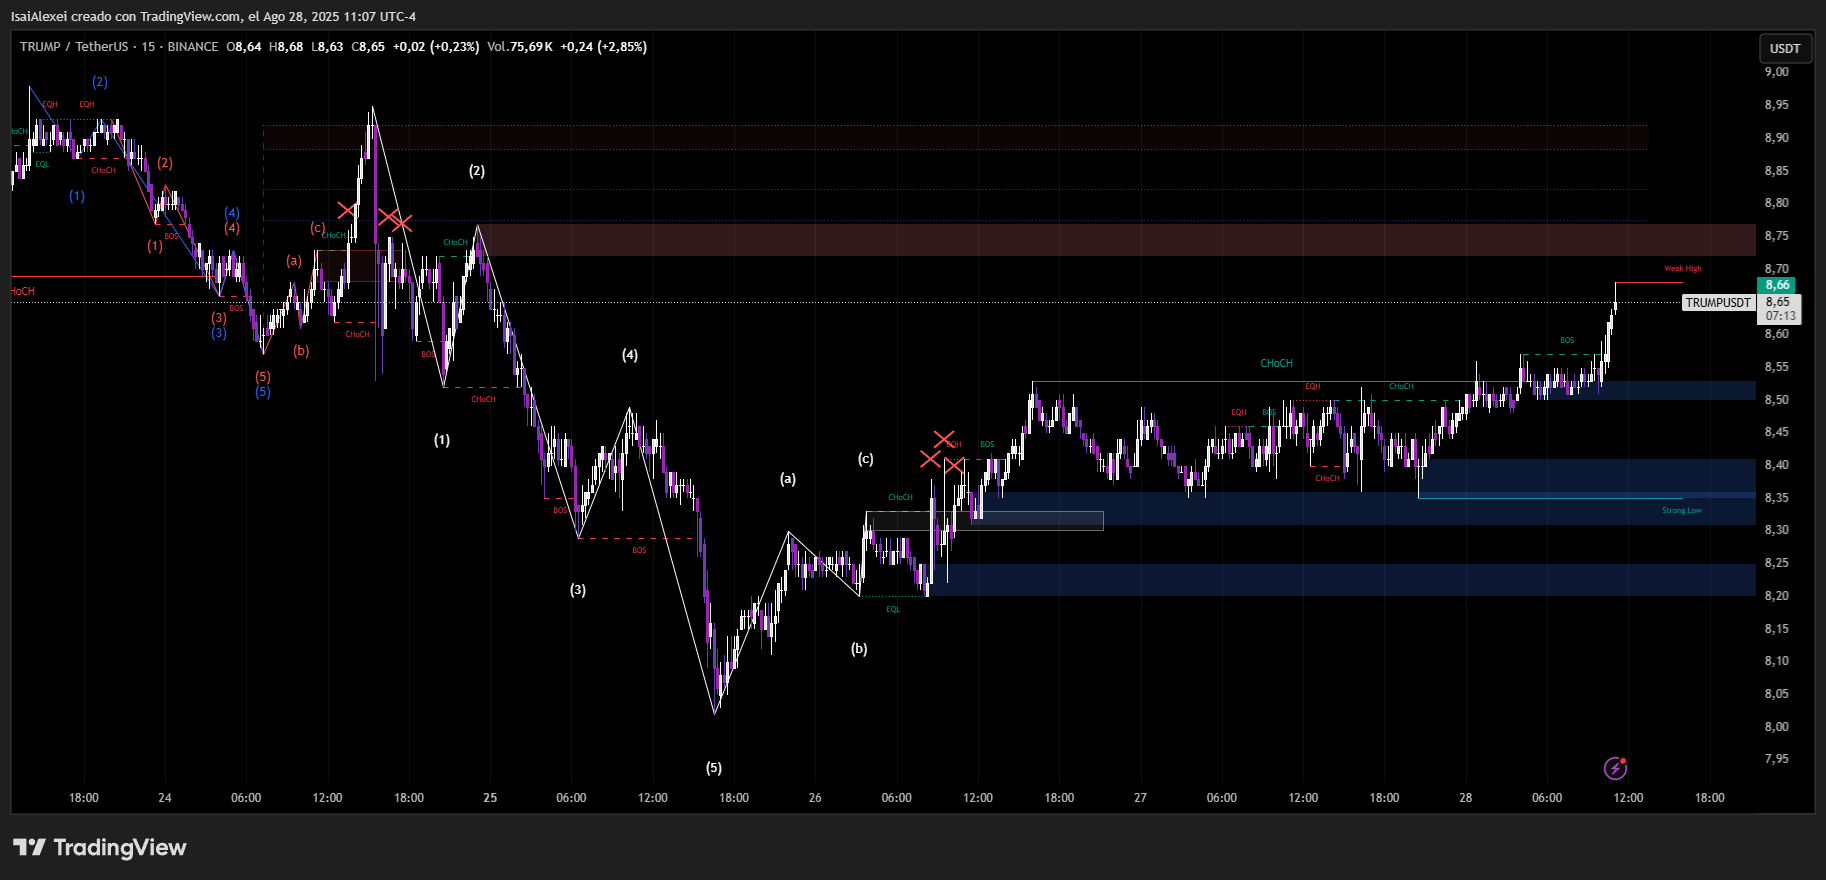The image size is (1826, 880).
Task: Click the TRUMPUSDT price line label
Action: (1718, 303)
